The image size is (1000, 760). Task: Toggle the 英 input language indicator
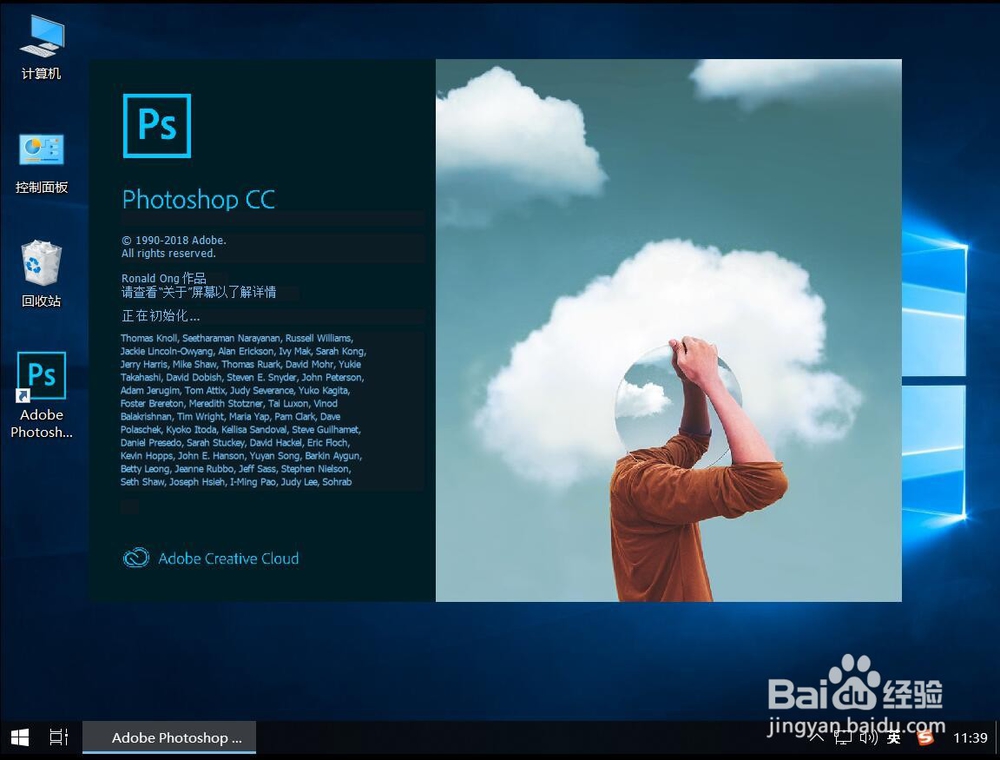tap(894, 738)
